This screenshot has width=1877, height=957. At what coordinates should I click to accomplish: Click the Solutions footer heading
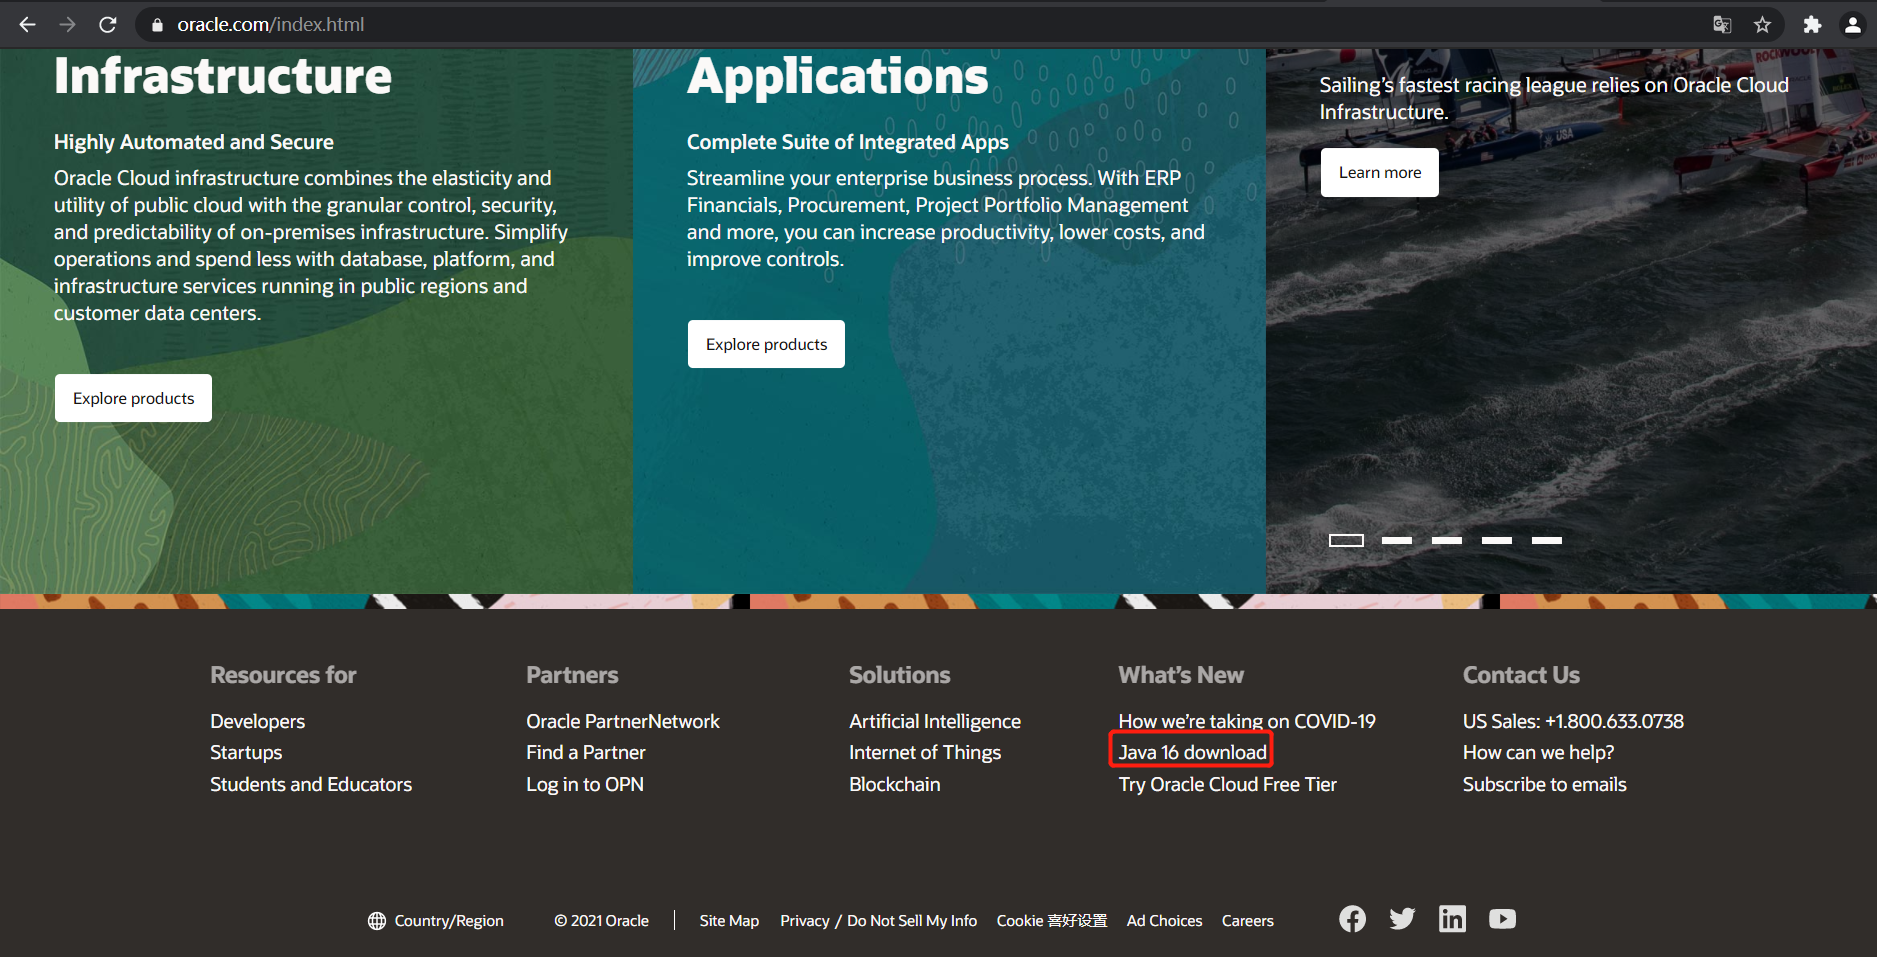(x=900, y=675)
